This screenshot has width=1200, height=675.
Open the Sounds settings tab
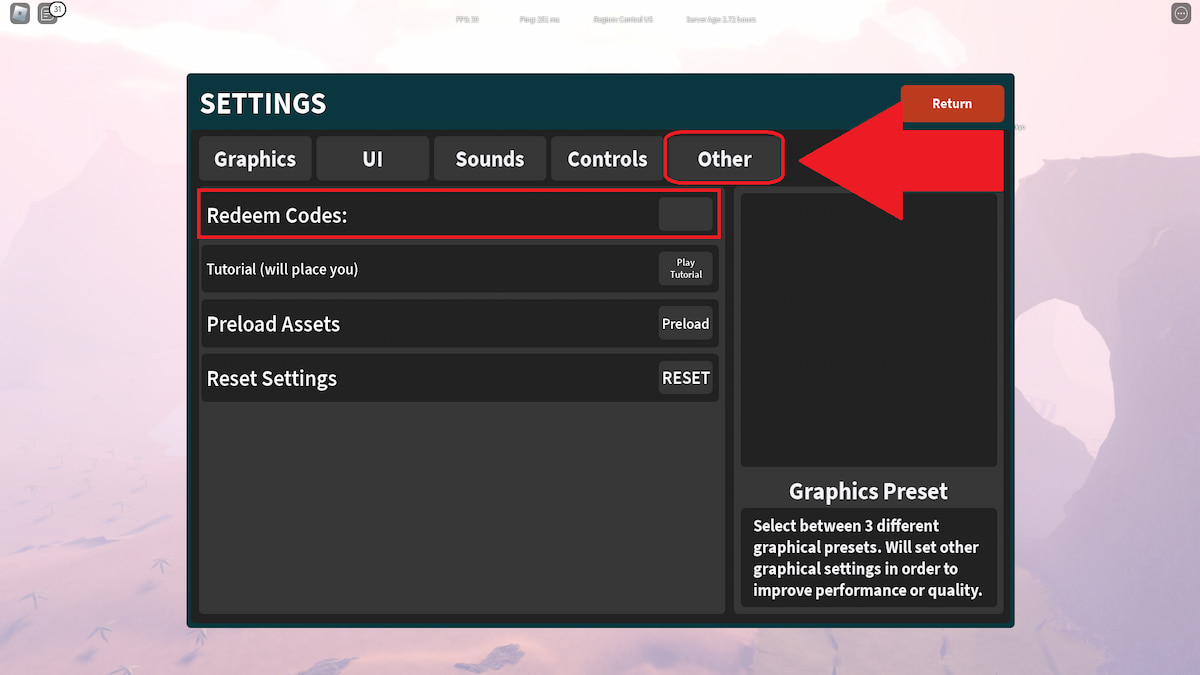tap(489, 158)
